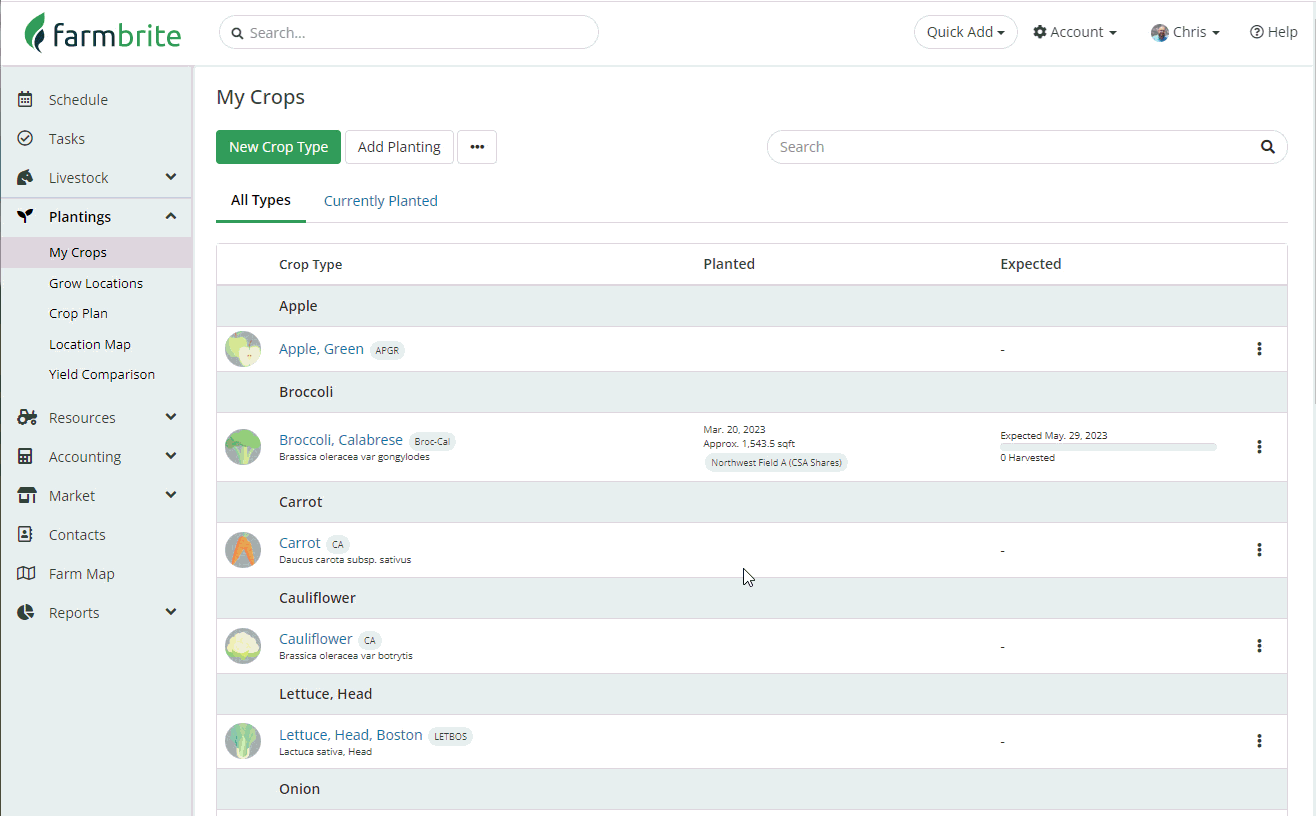Click the Broc-Cal code badge
The image size is (1316, 816).
(433, 441)
